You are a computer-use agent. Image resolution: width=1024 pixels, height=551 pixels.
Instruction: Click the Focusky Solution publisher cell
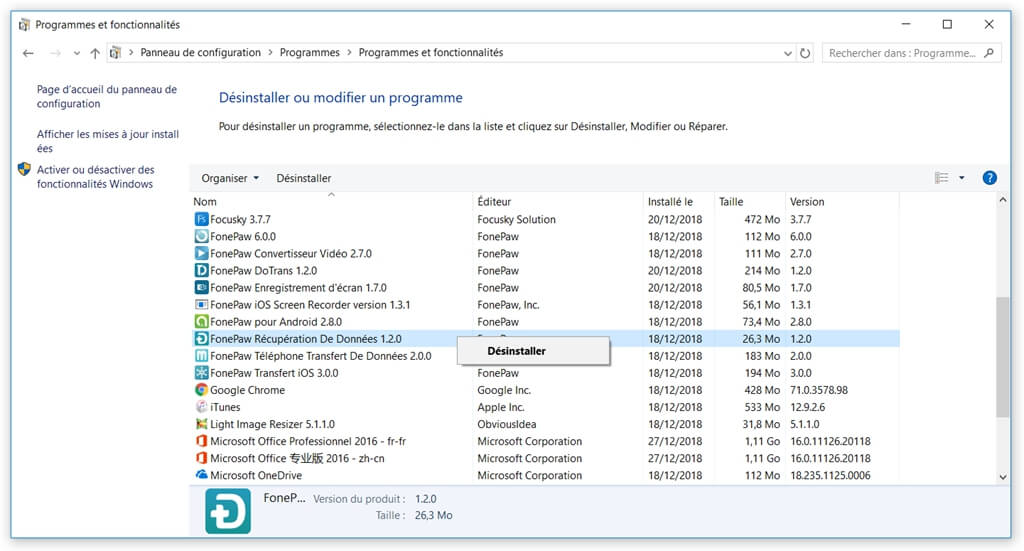[x=517, y=219]
